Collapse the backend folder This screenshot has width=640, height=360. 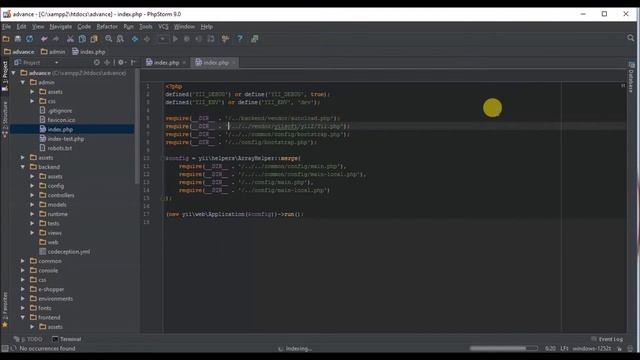[x=23, y=167]
